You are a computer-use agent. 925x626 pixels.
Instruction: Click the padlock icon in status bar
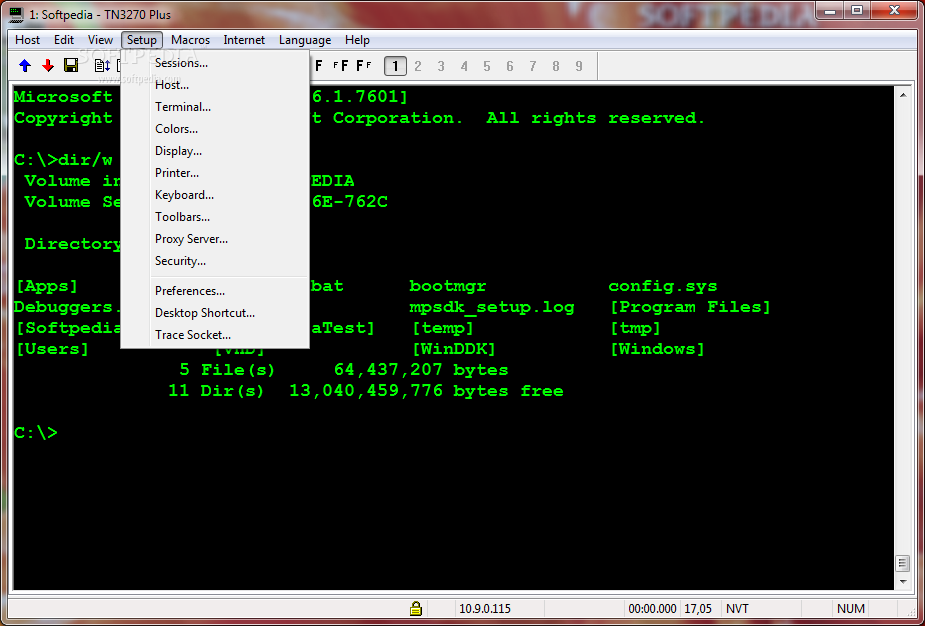416,608
